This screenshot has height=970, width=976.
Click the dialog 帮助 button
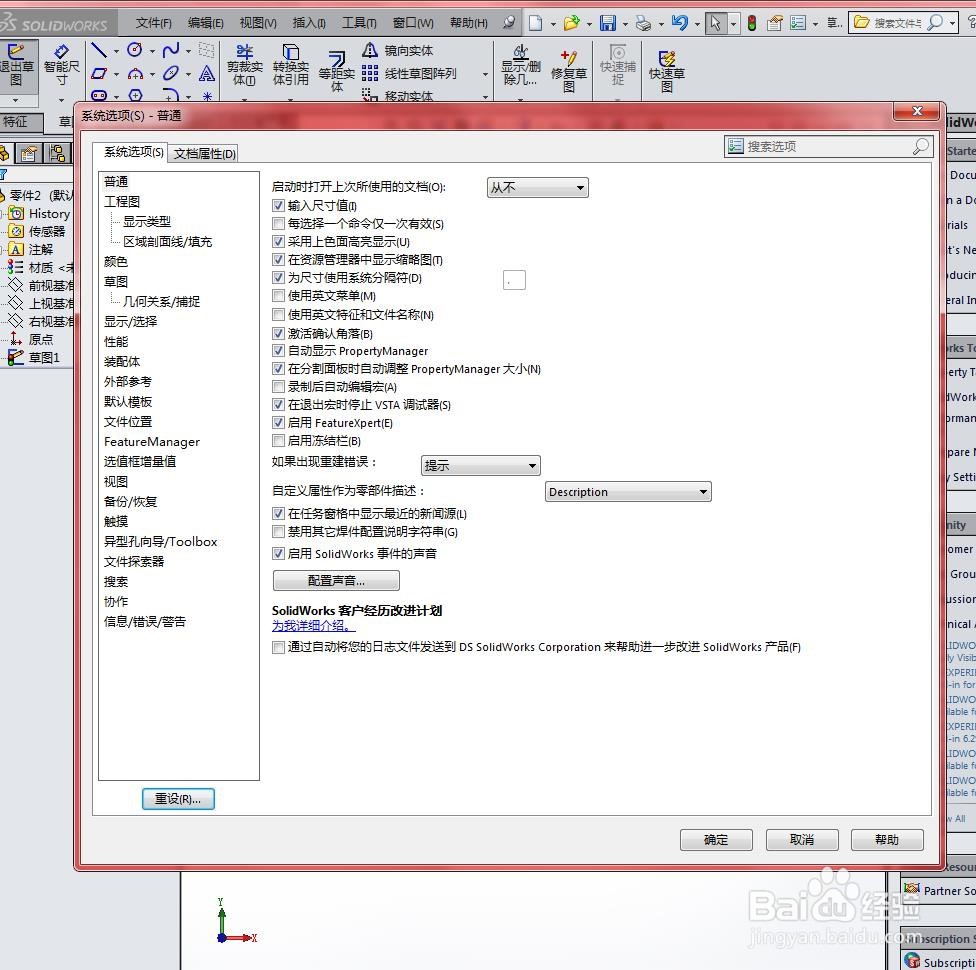pos(887,840)
